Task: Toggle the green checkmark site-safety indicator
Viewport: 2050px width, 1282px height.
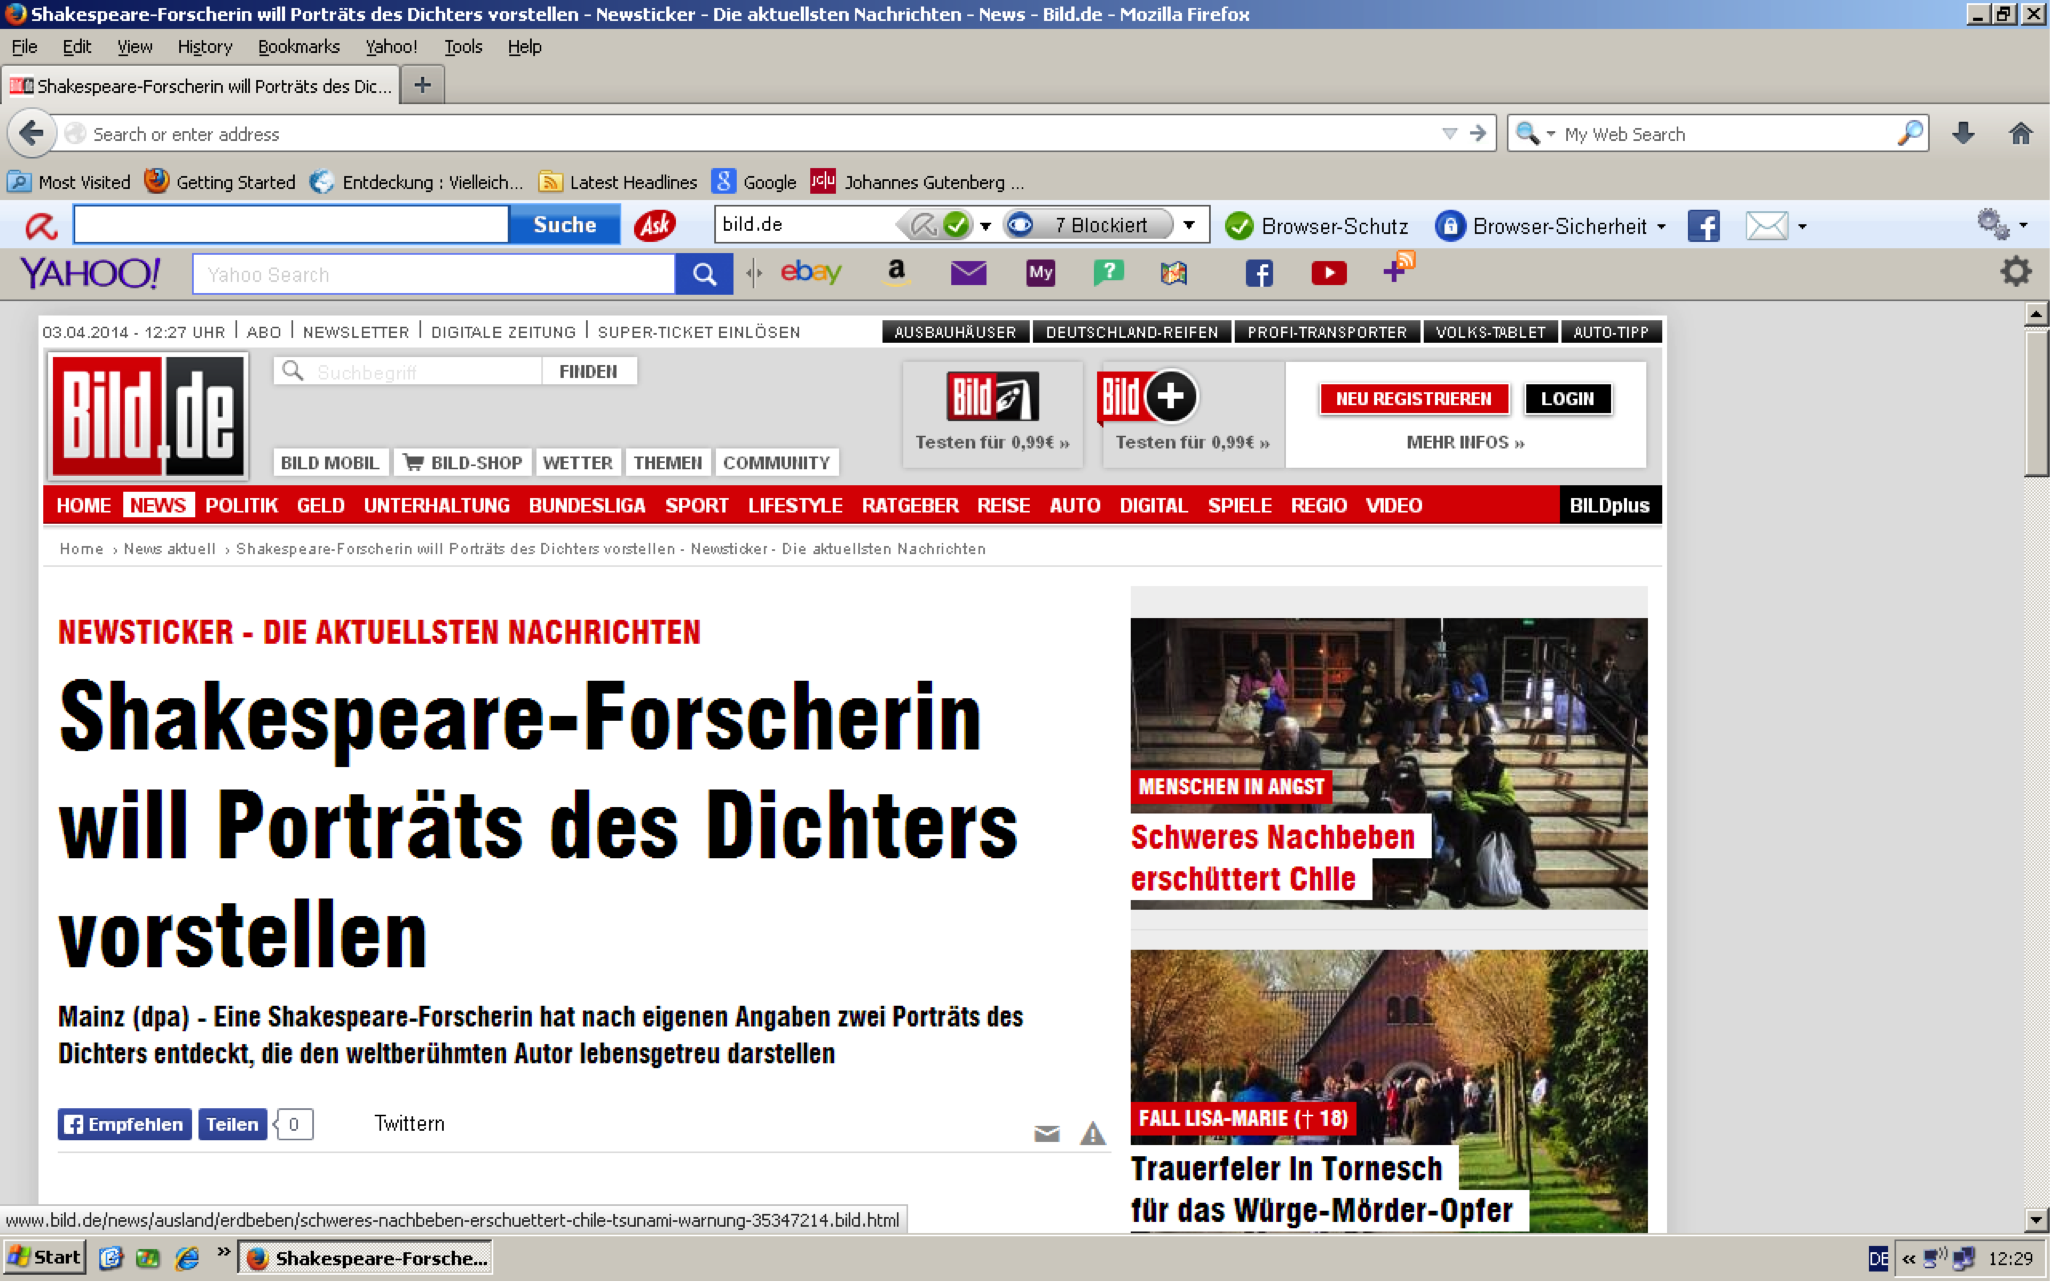Action: click(x=957, y=224)
